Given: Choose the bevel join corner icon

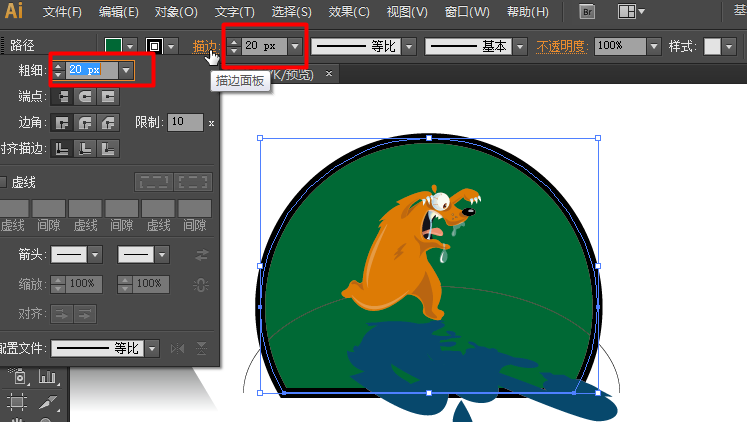Looking at the screenshot, I should [x=108, y=123].
